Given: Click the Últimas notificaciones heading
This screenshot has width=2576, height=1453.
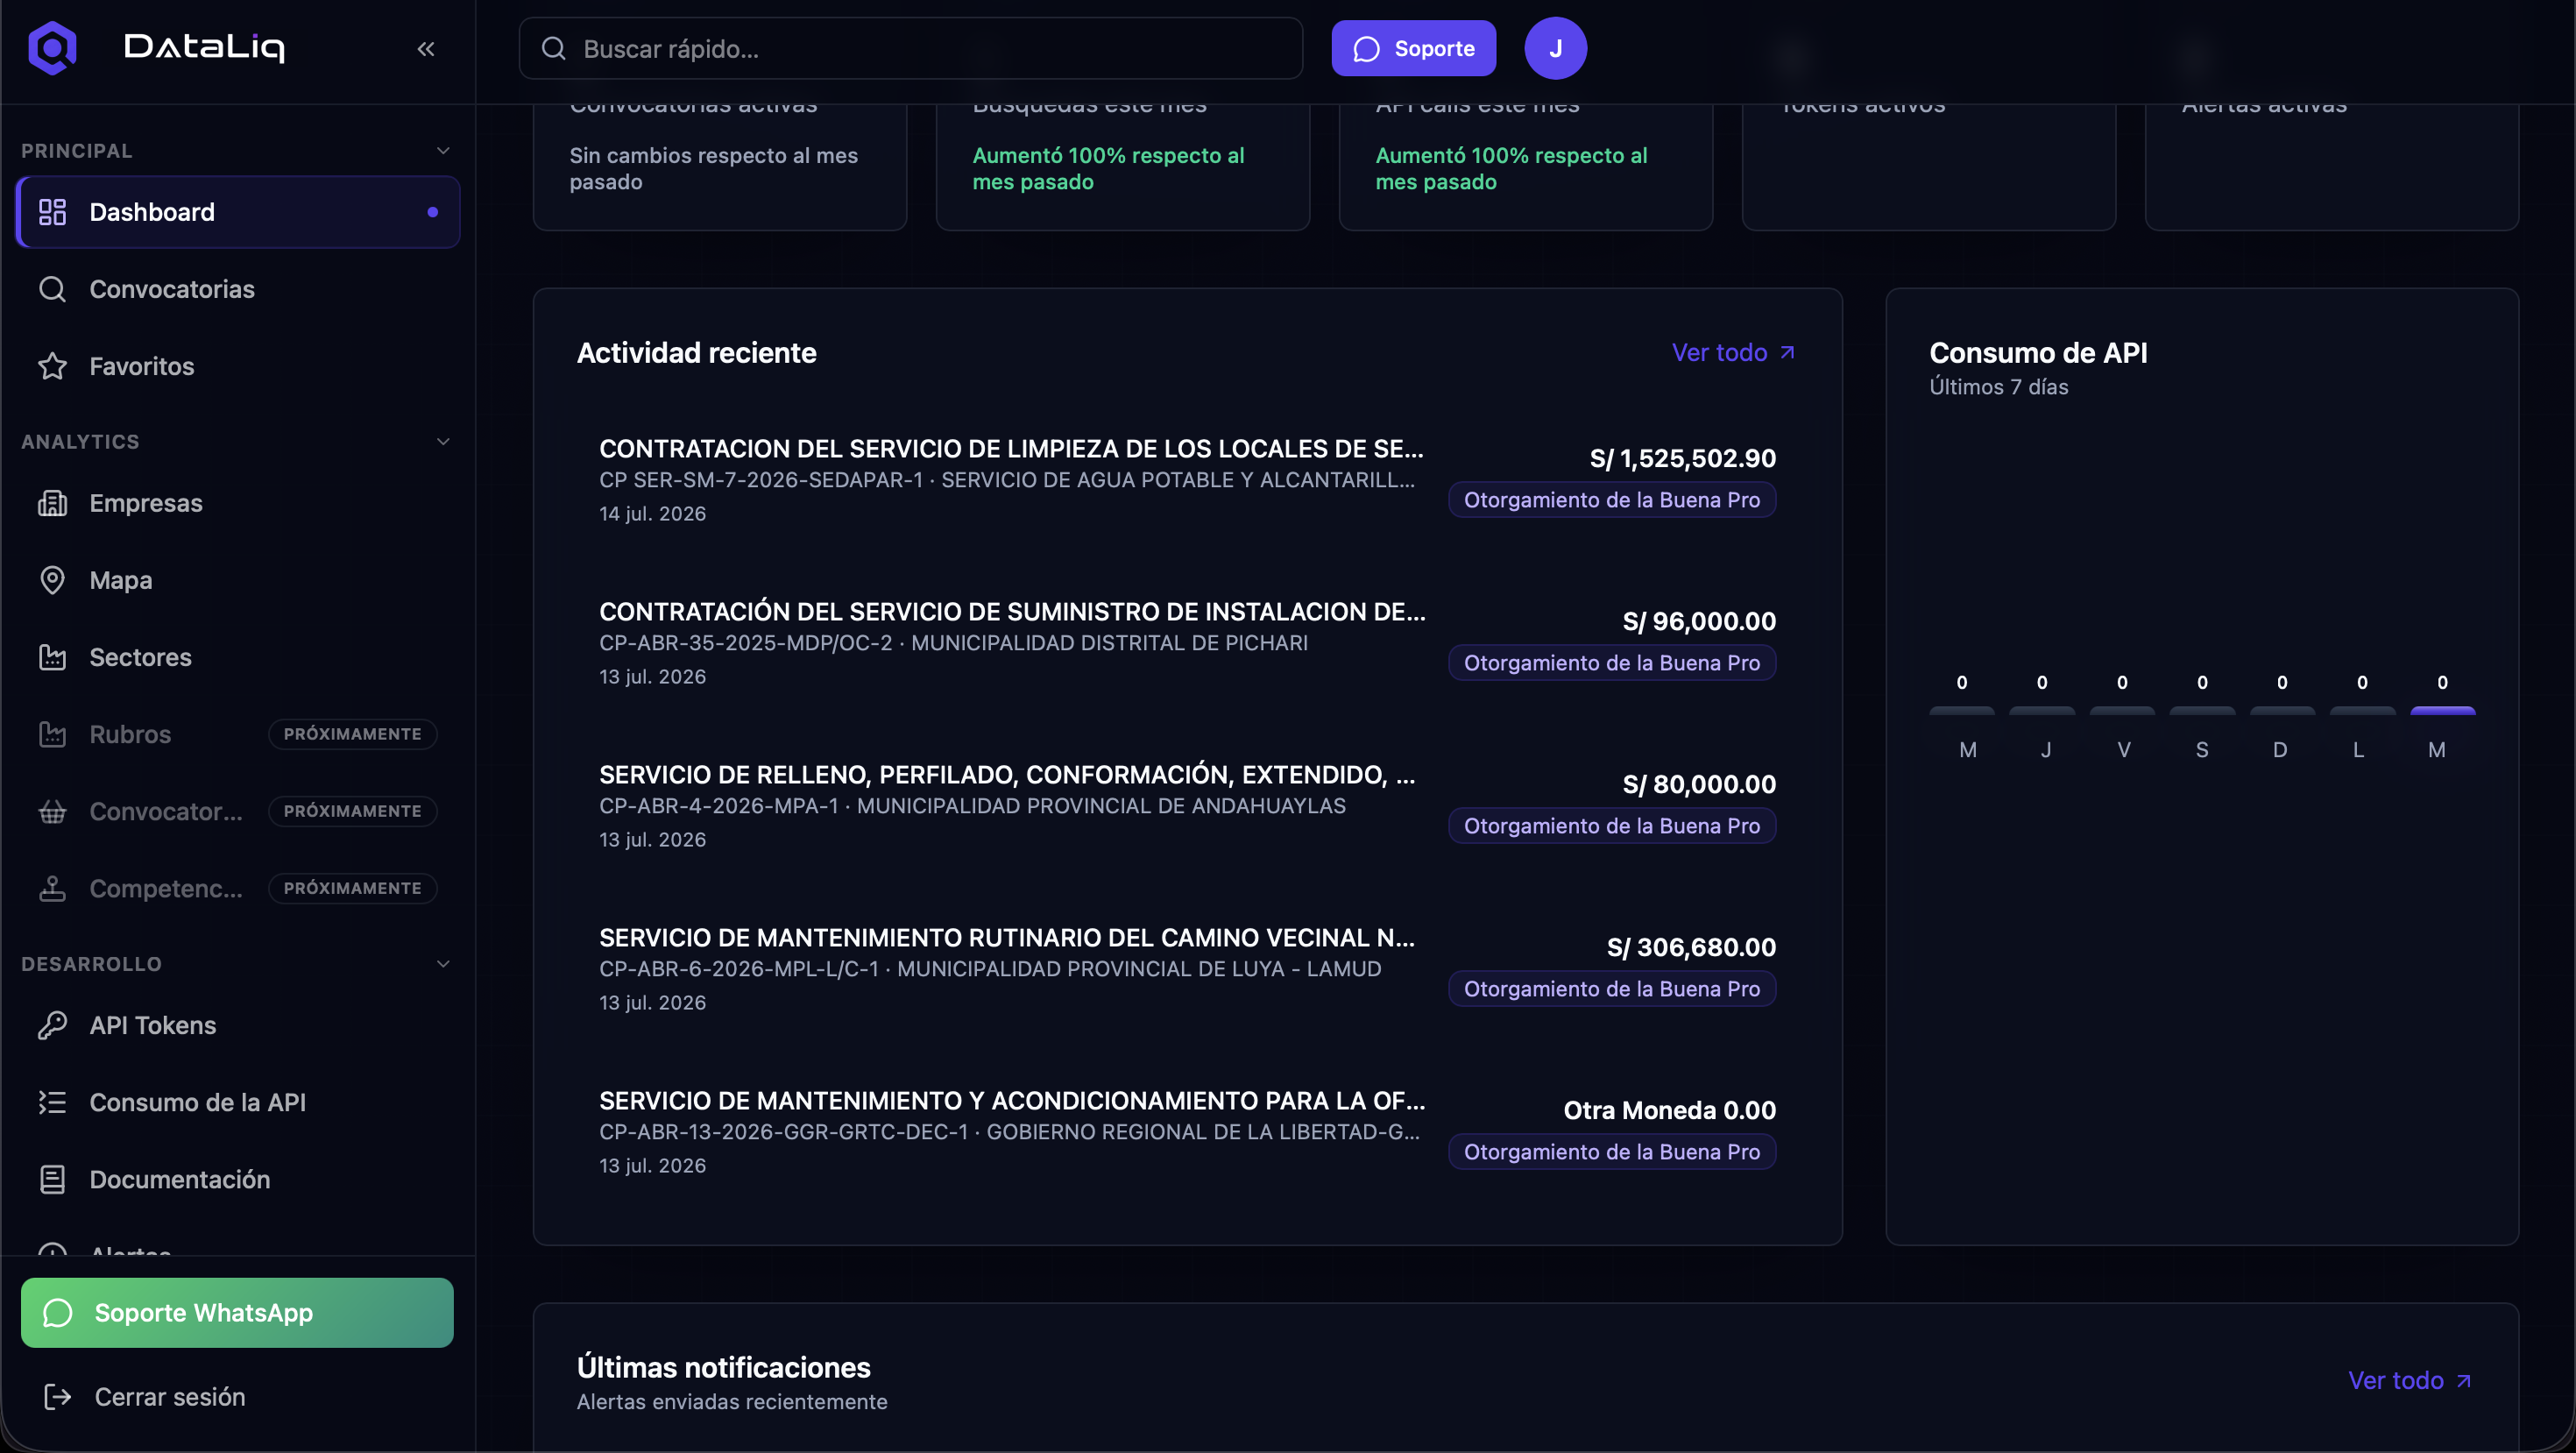Looking at the screenshot, I should 723,1367.
